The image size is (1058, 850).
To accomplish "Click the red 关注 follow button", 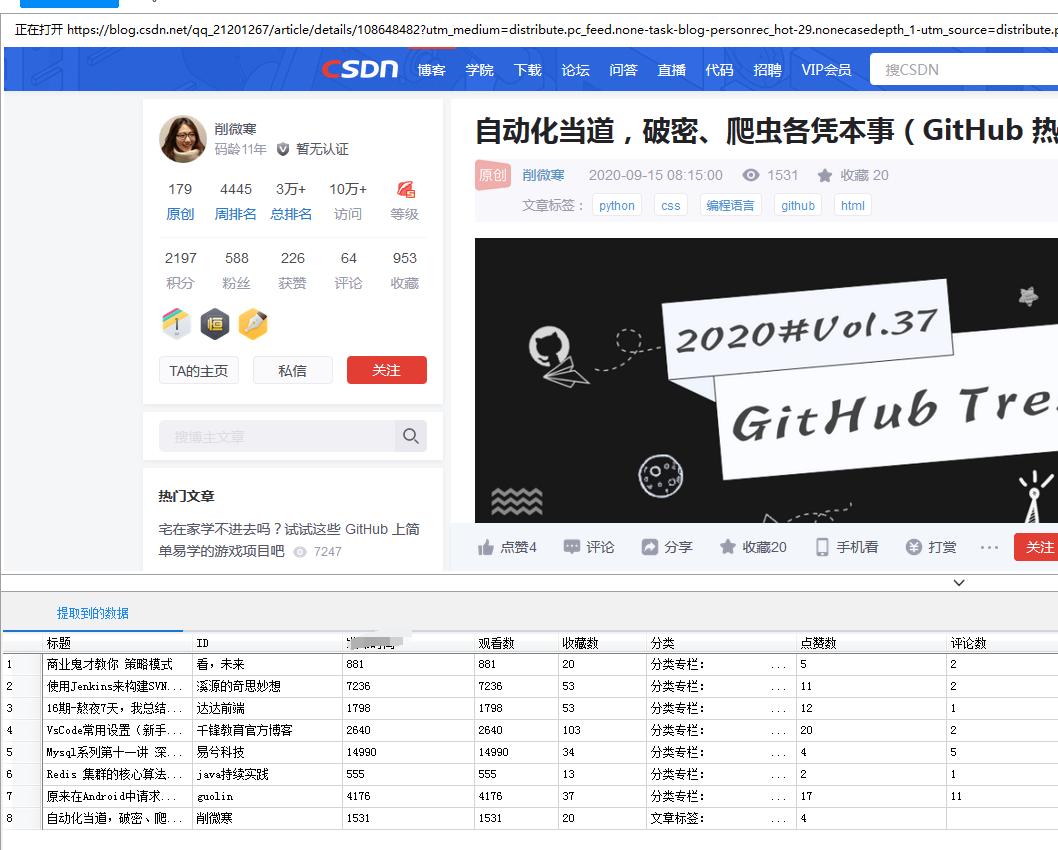I will (x=386, y=369).
